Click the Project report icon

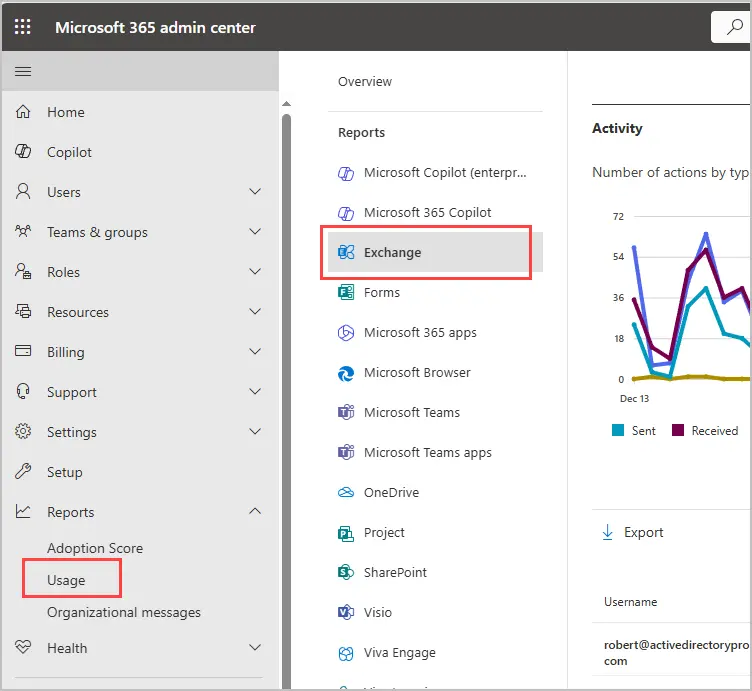[x=346, y=533]
